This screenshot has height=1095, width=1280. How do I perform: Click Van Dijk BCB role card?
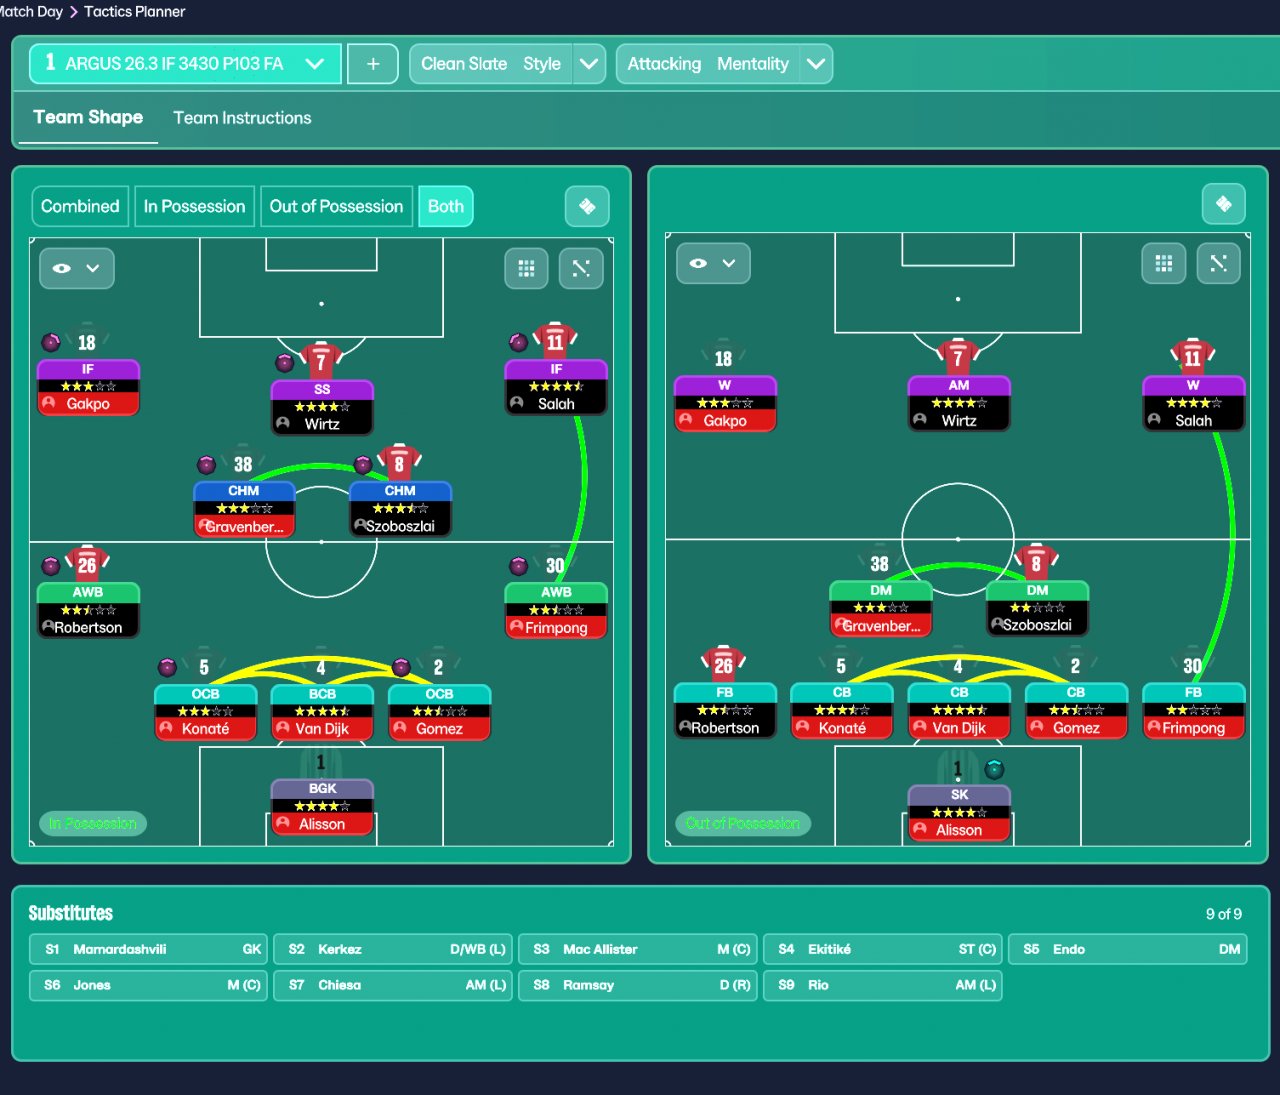322,712
